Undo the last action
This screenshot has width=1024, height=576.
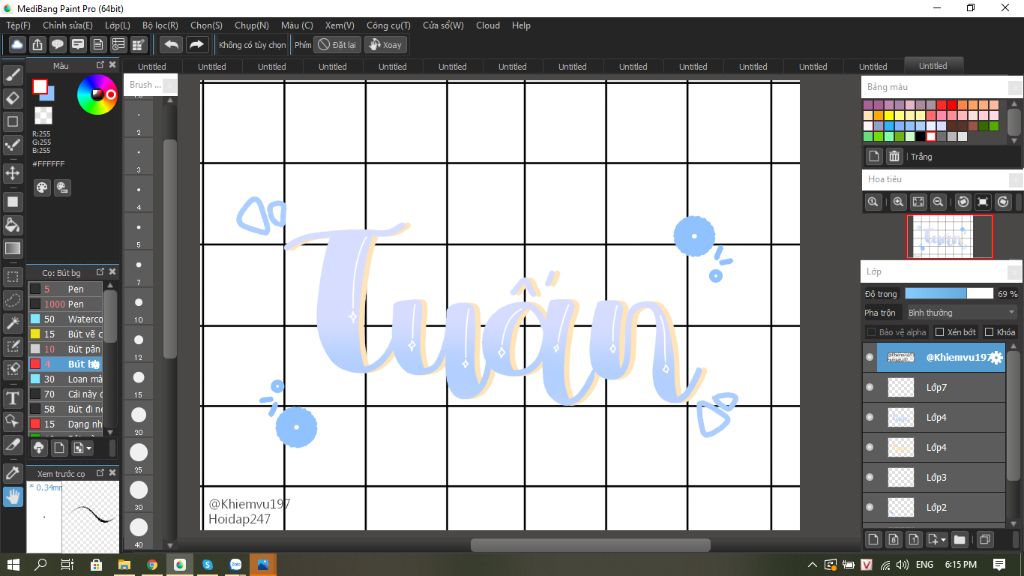[171, 44]
